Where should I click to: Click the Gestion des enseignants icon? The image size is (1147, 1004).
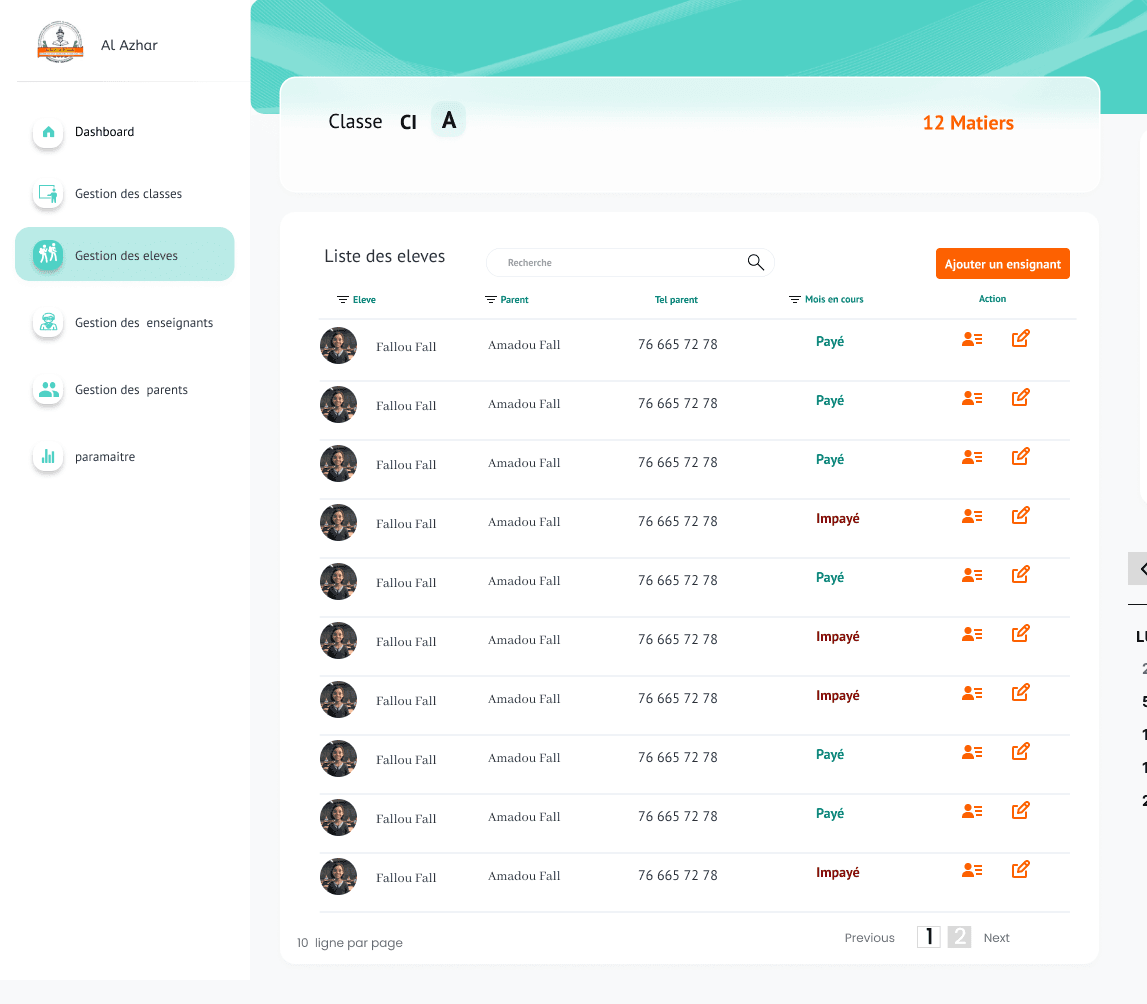pyautogui.click(x=48, y=323)
